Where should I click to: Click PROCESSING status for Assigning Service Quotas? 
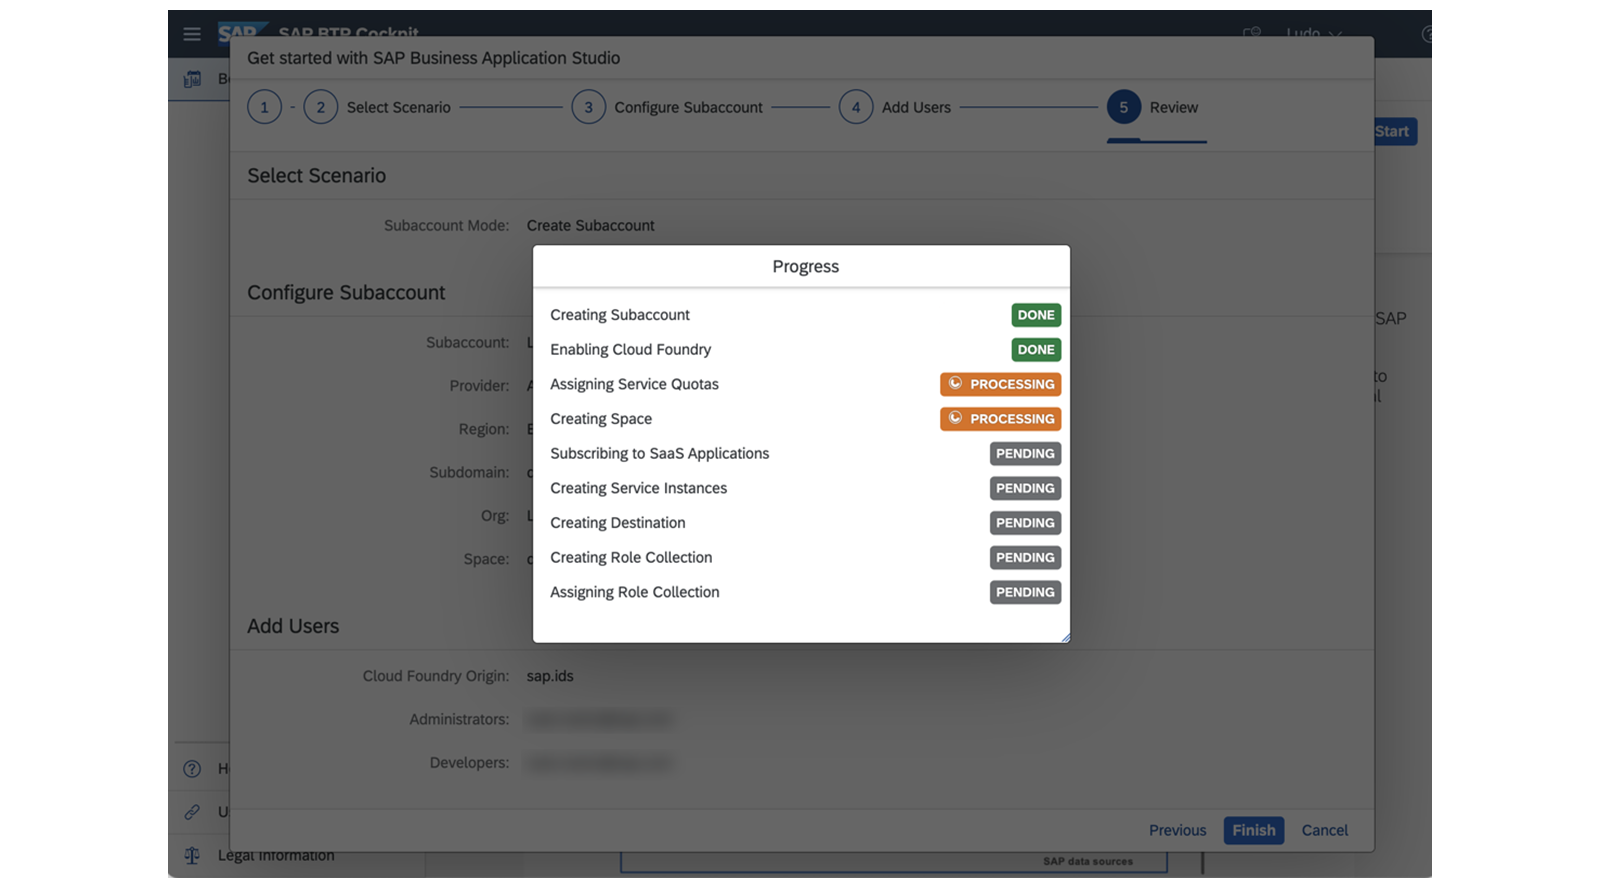tap(1000, 384)
